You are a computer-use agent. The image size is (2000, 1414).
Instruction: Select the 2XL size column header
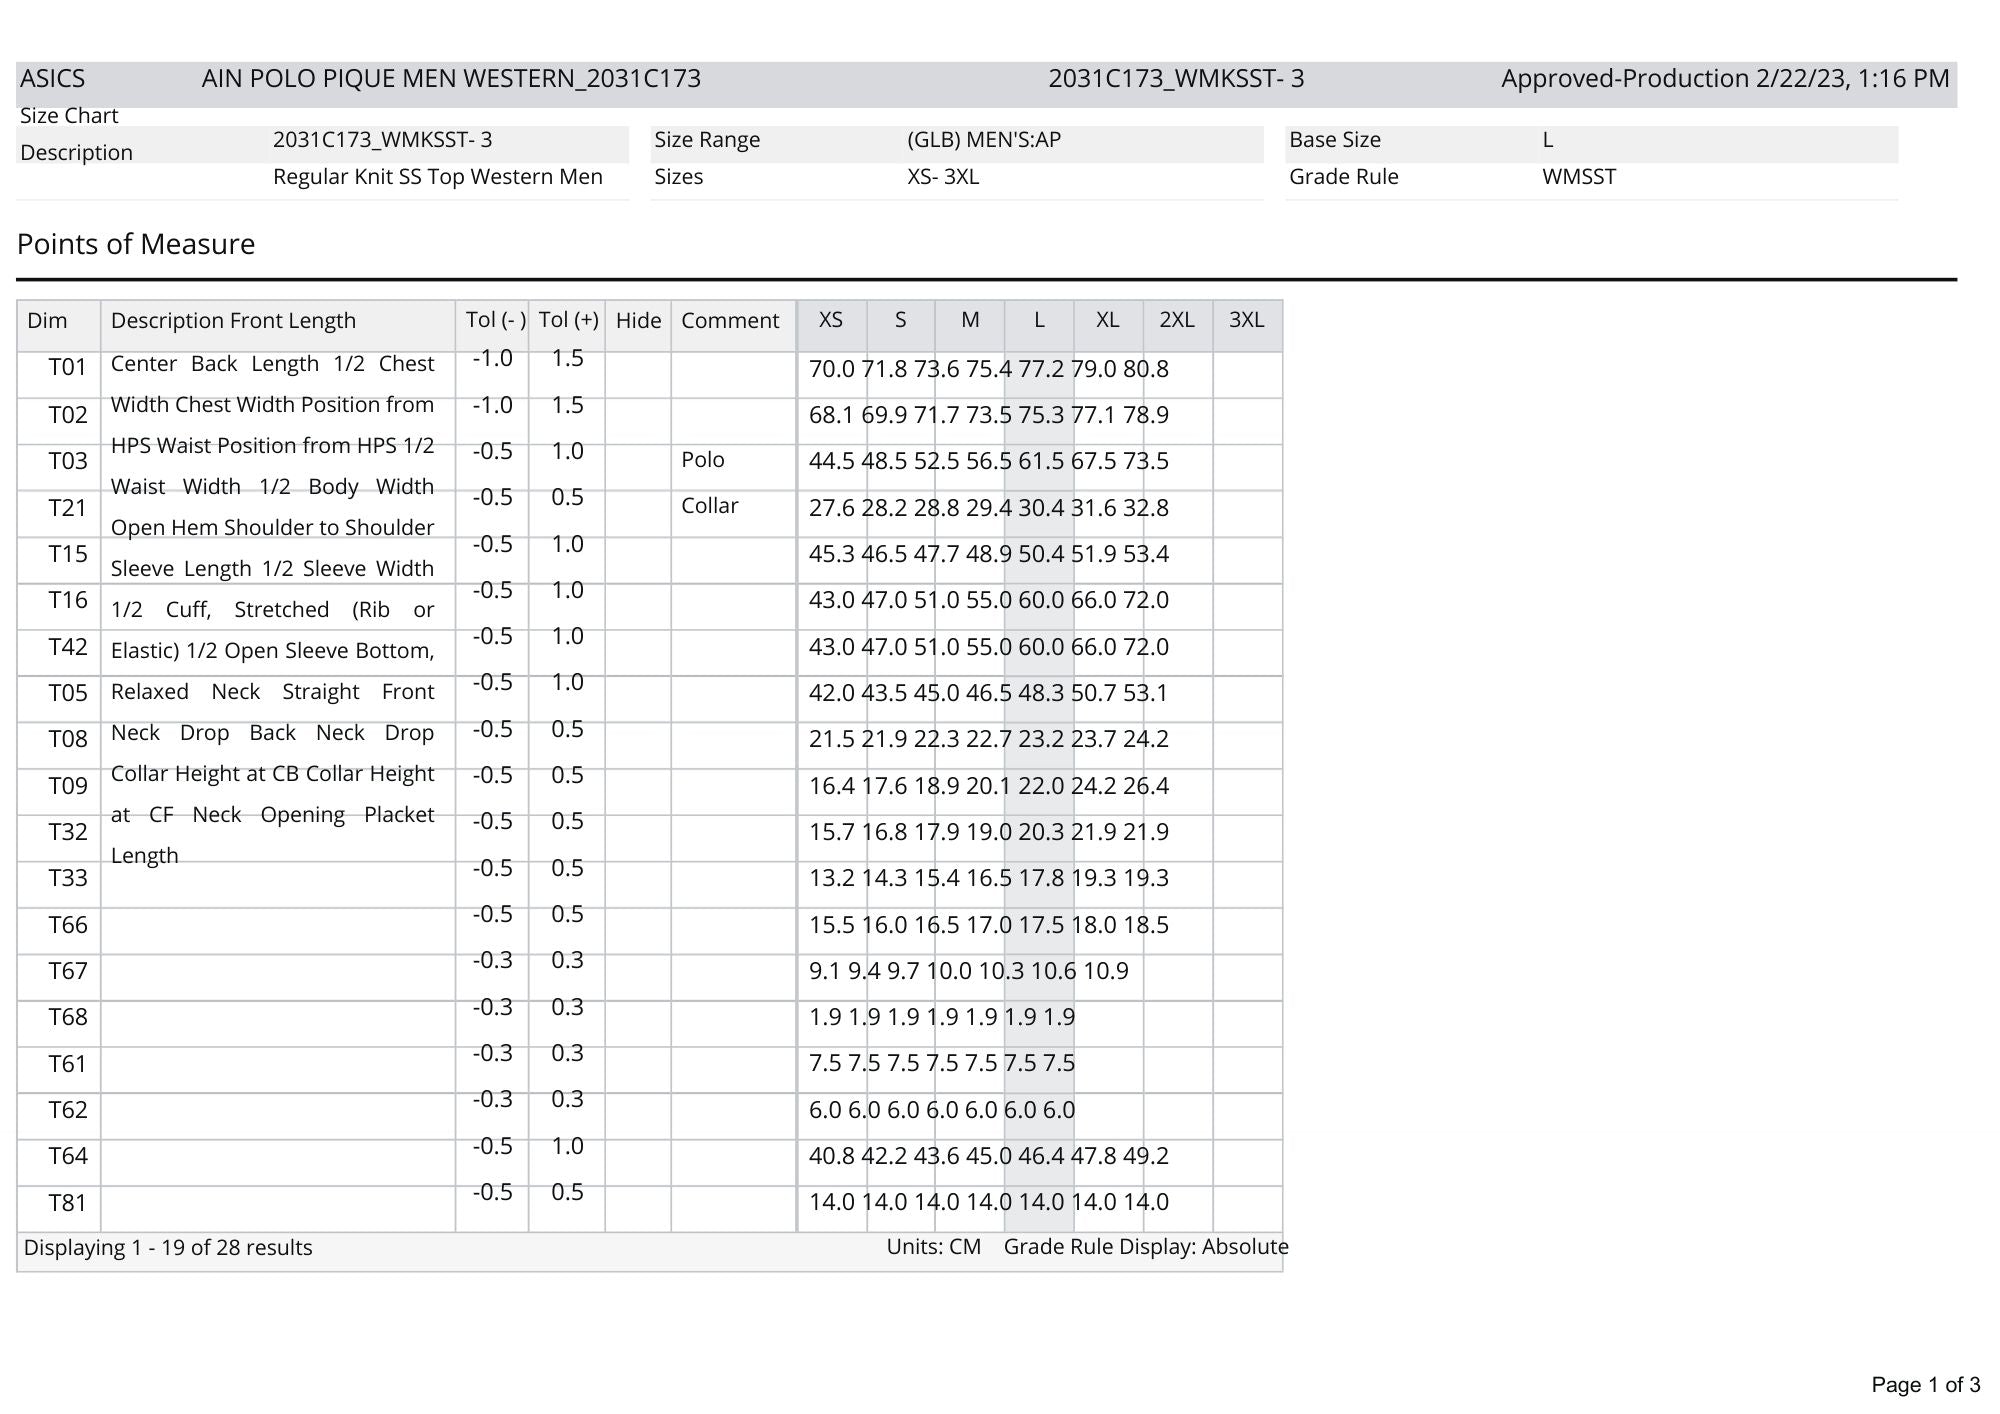[1177, 320]
